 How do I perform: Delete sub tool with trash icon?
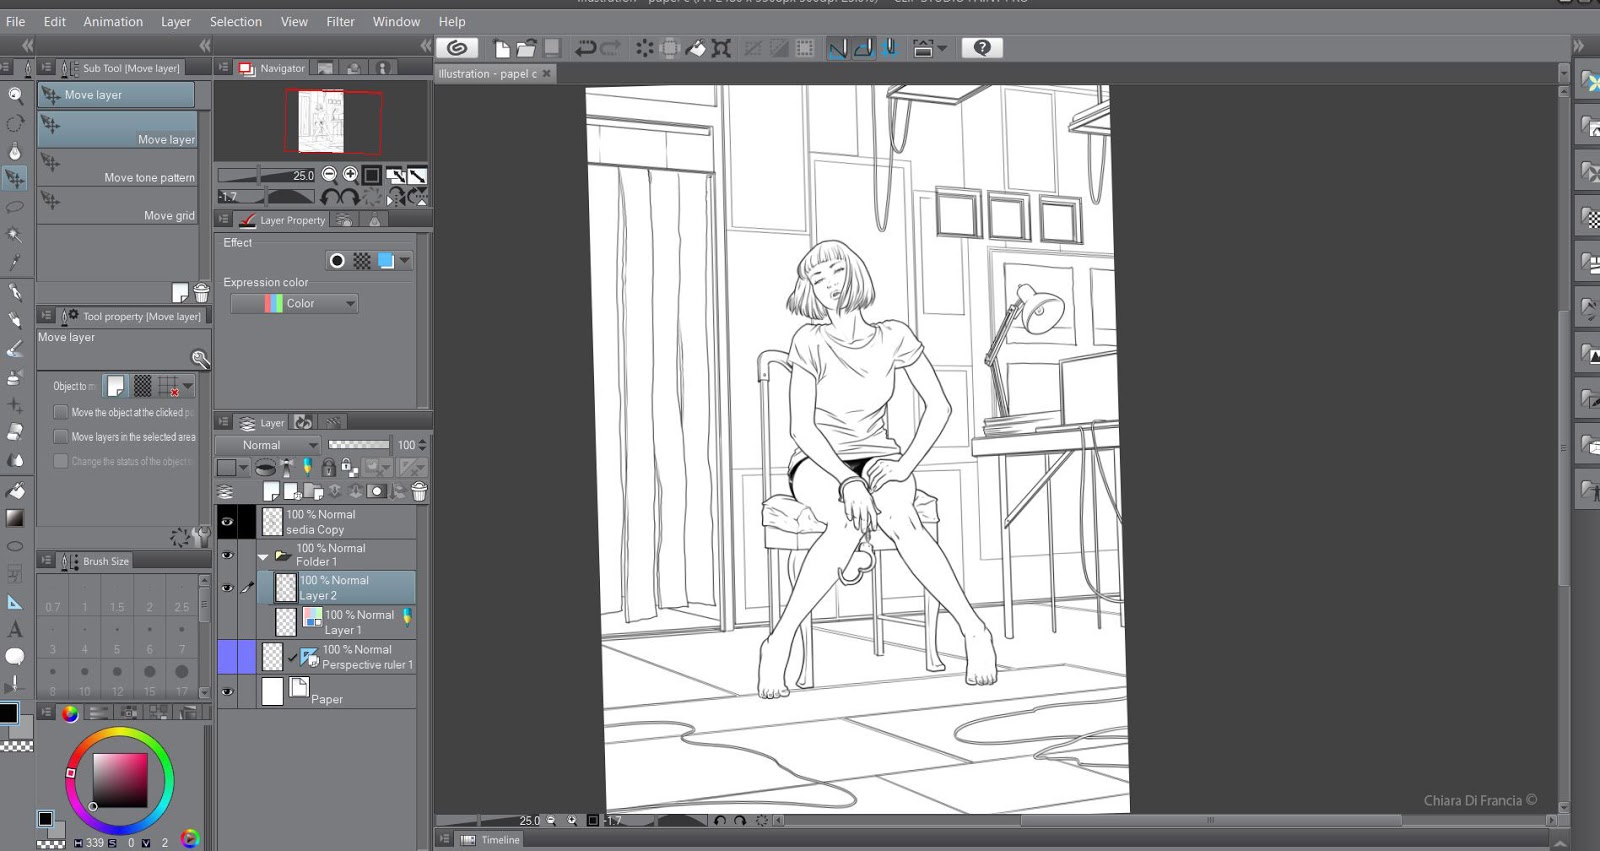(x=201, y=293)
